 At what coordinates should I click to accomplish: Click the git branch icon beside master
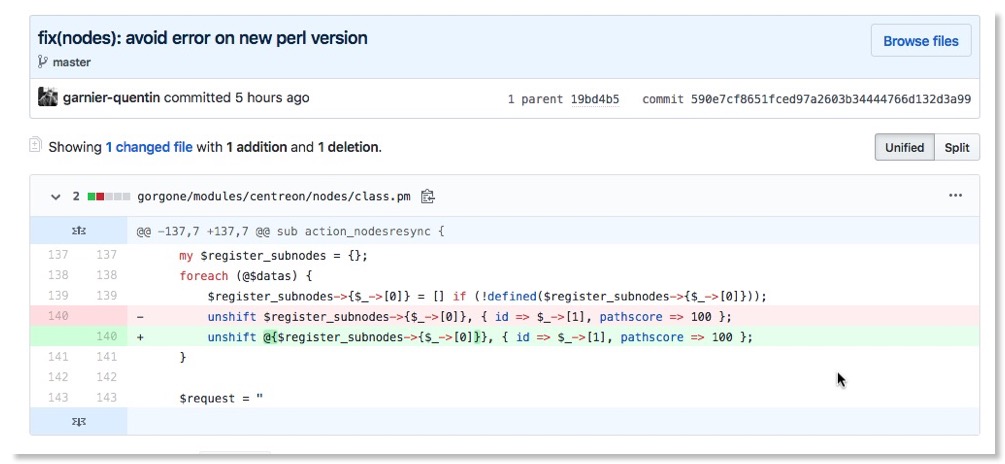(43, 62)
